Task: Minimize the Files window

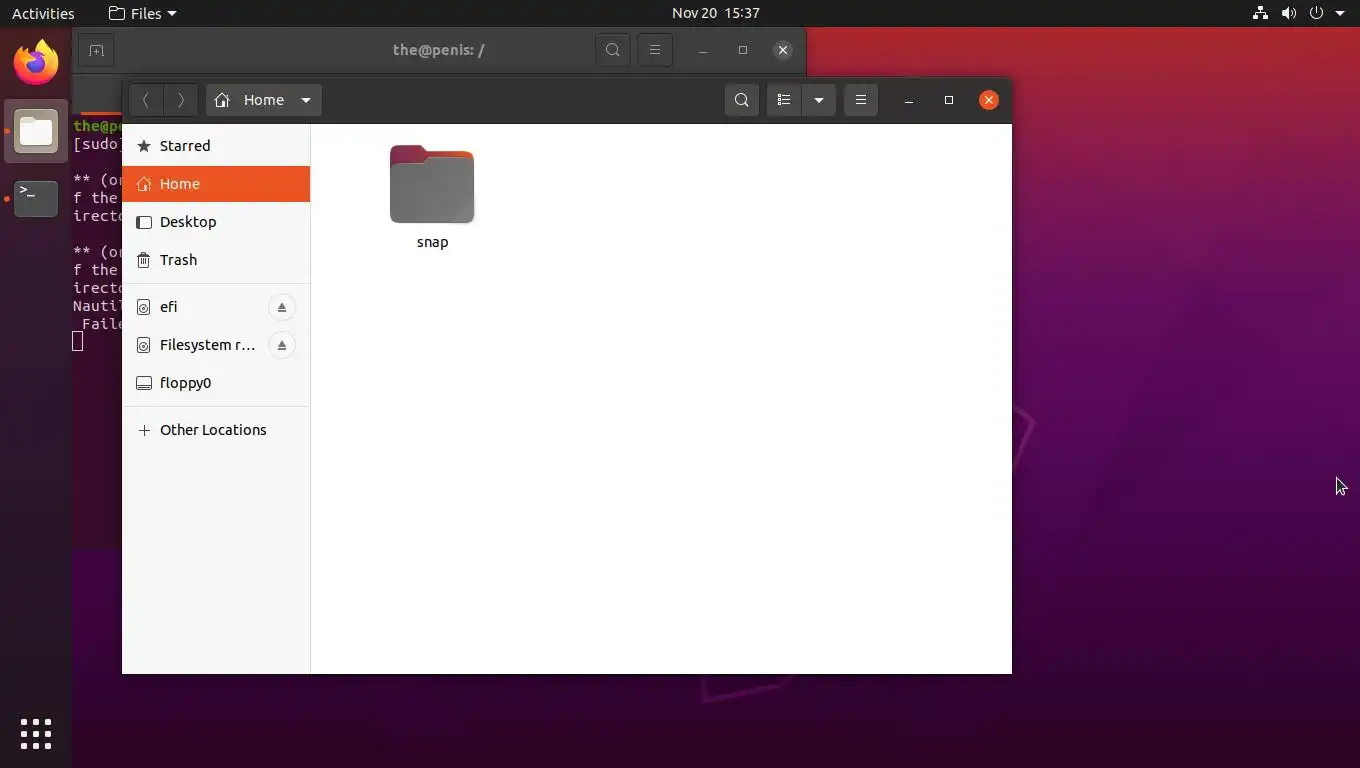Action: [909, 100]
